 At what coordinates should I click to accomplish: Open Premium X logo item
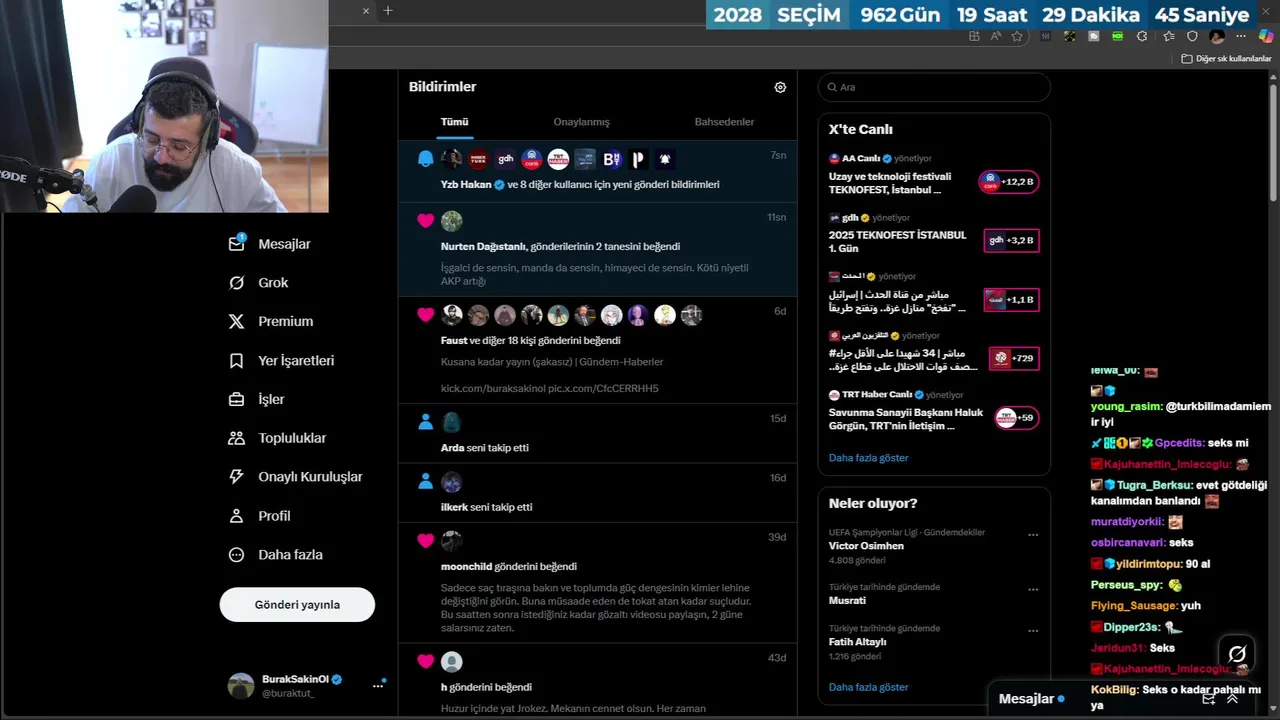(x=270, y=322)
